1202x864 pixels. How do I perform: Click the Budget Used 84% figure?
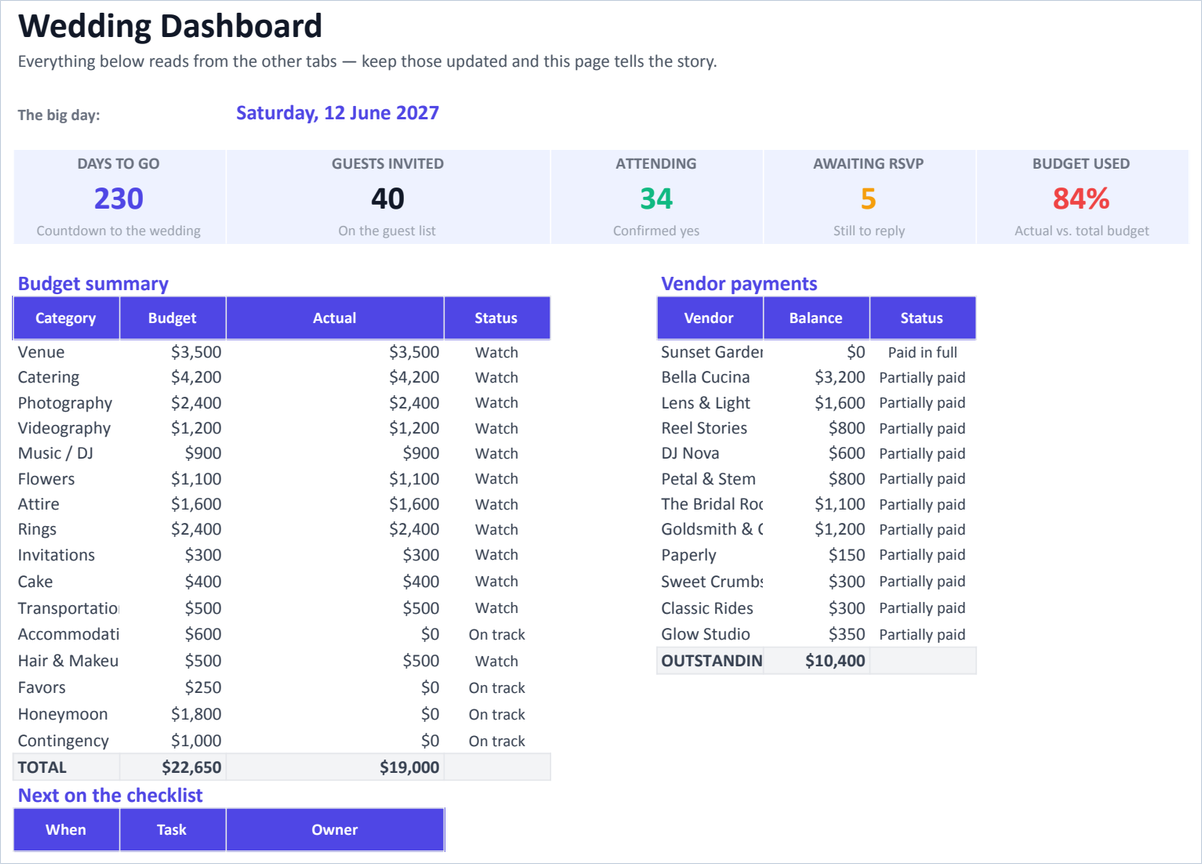[x=1081, y=198]
